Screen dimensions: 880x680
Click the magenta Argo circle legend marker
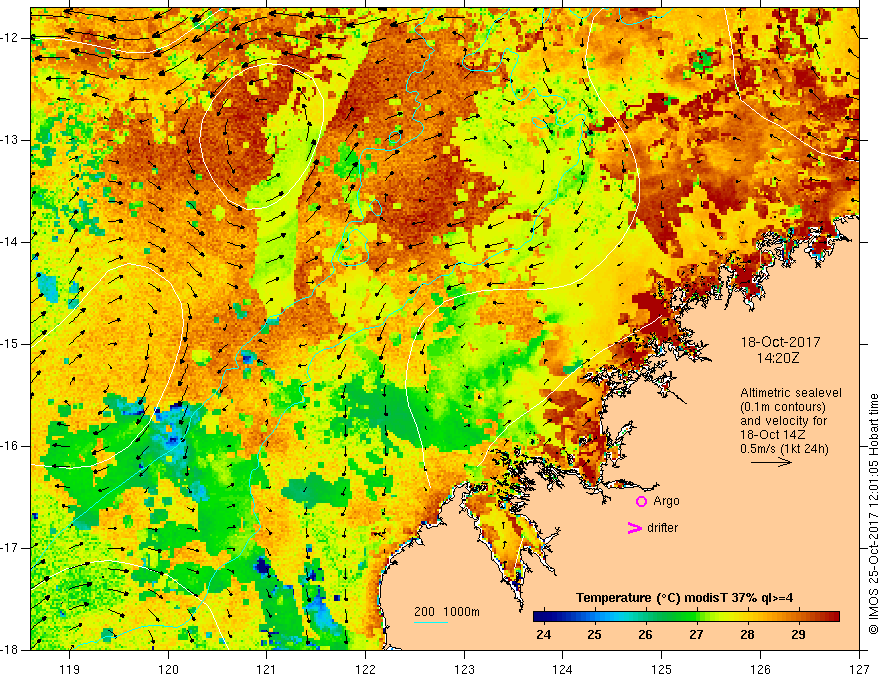point(641,501)
